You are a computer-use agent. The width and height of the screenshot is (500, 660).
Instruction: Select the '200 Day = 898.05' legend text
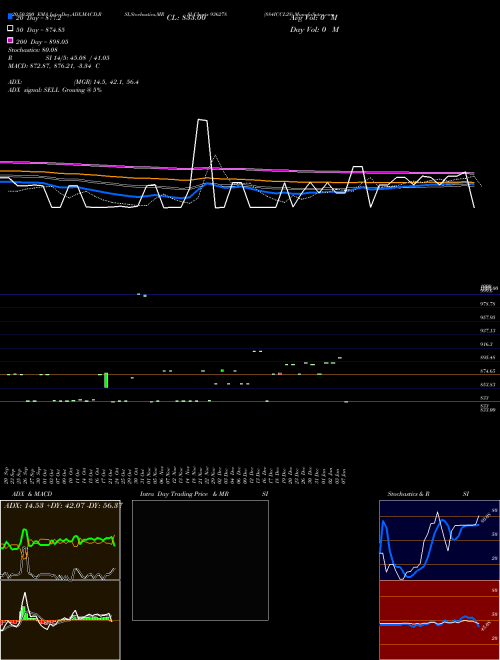(x=42, y=42)
